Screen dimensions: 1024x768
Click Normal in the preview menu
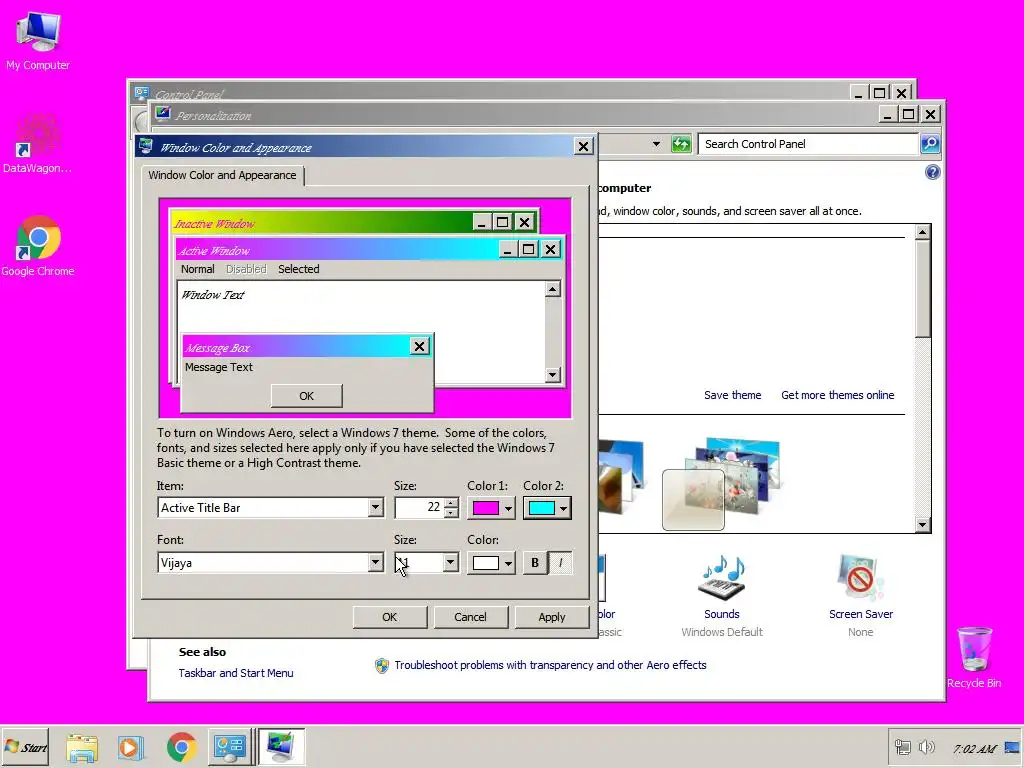click(x=197, y=269)
